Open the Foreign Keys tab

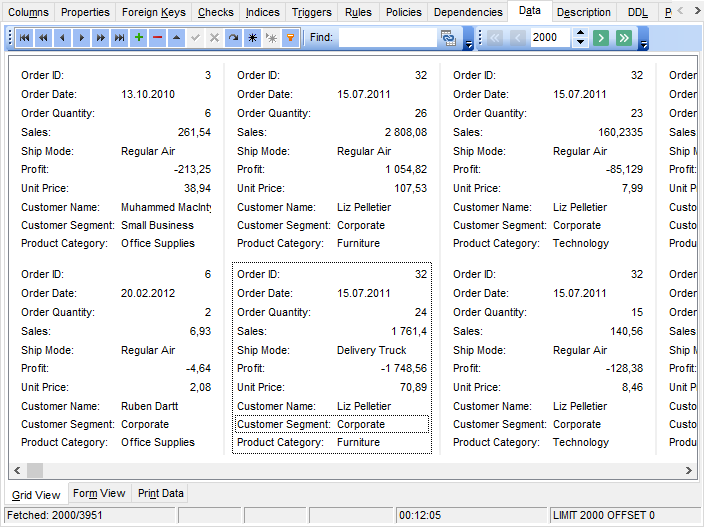[153, 12]
